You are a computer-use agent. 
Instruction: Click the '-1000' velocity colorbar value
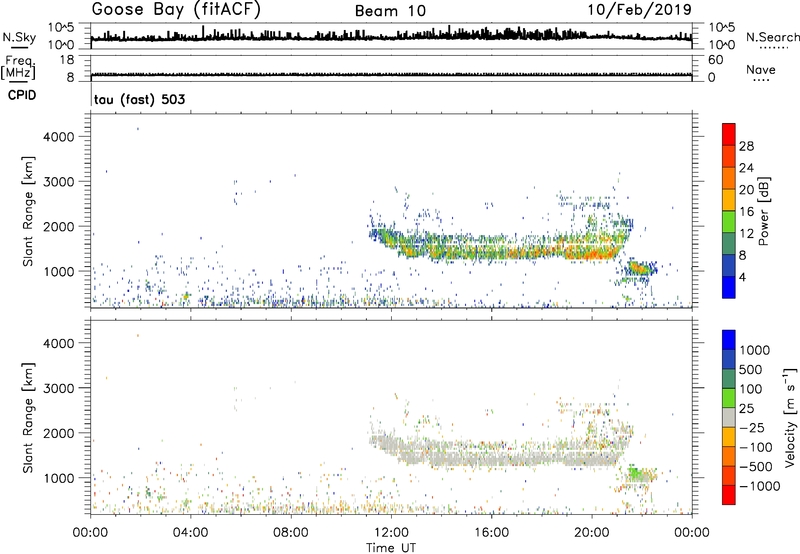[x=760, y=486]
